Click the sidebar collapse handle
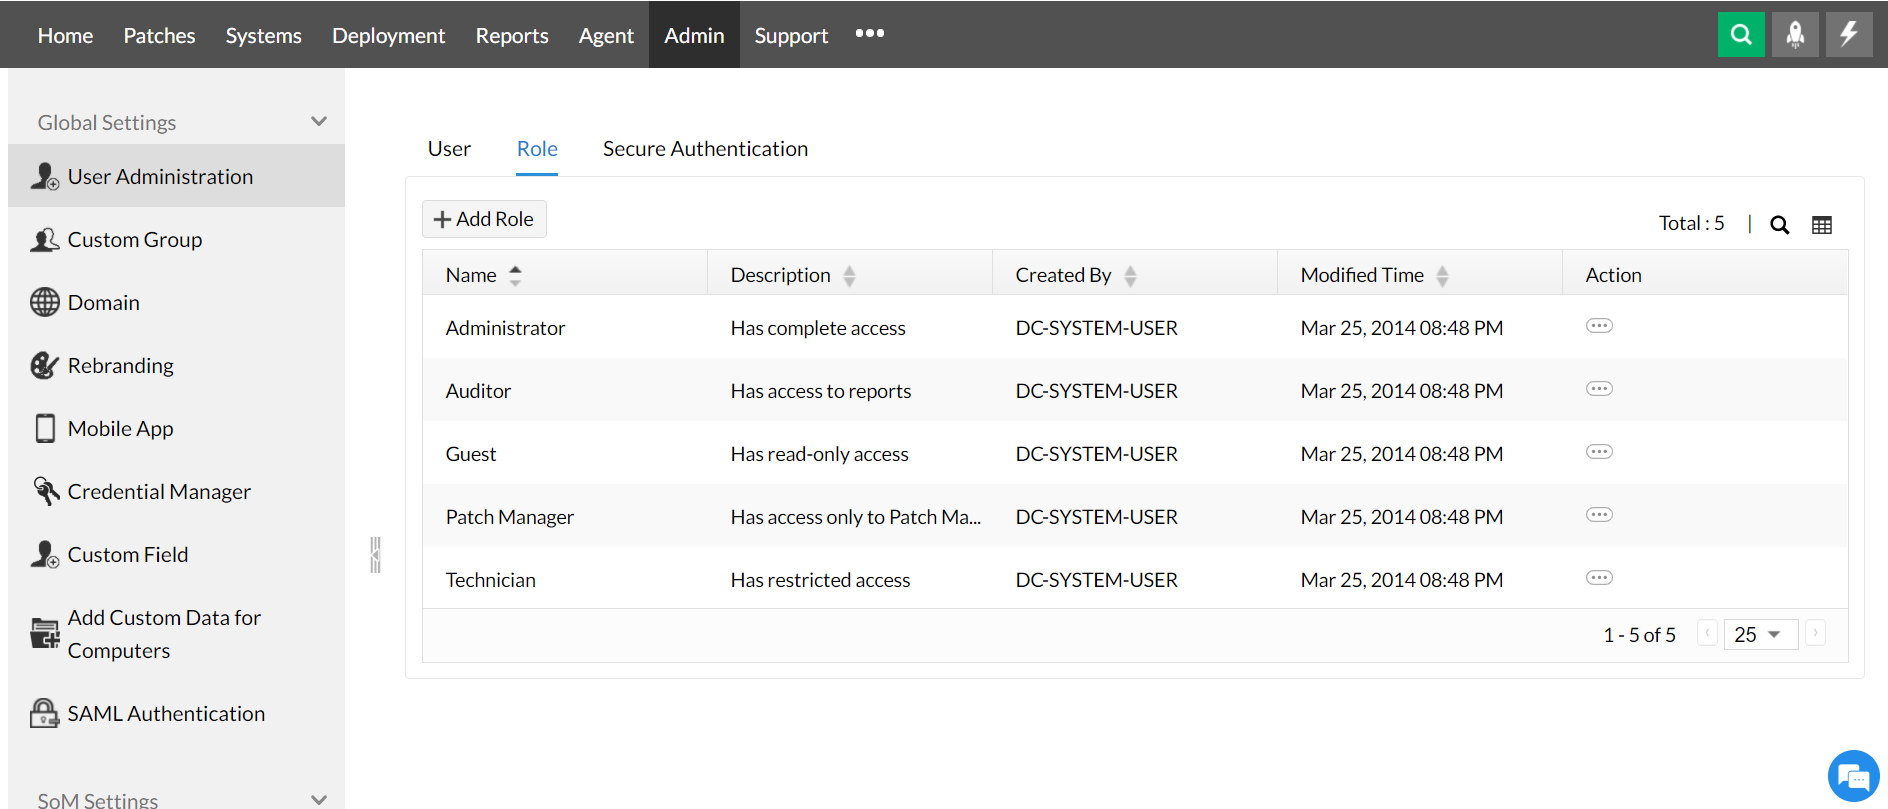This screenshot has height=809, width=1888. click(x=375, y=555)
